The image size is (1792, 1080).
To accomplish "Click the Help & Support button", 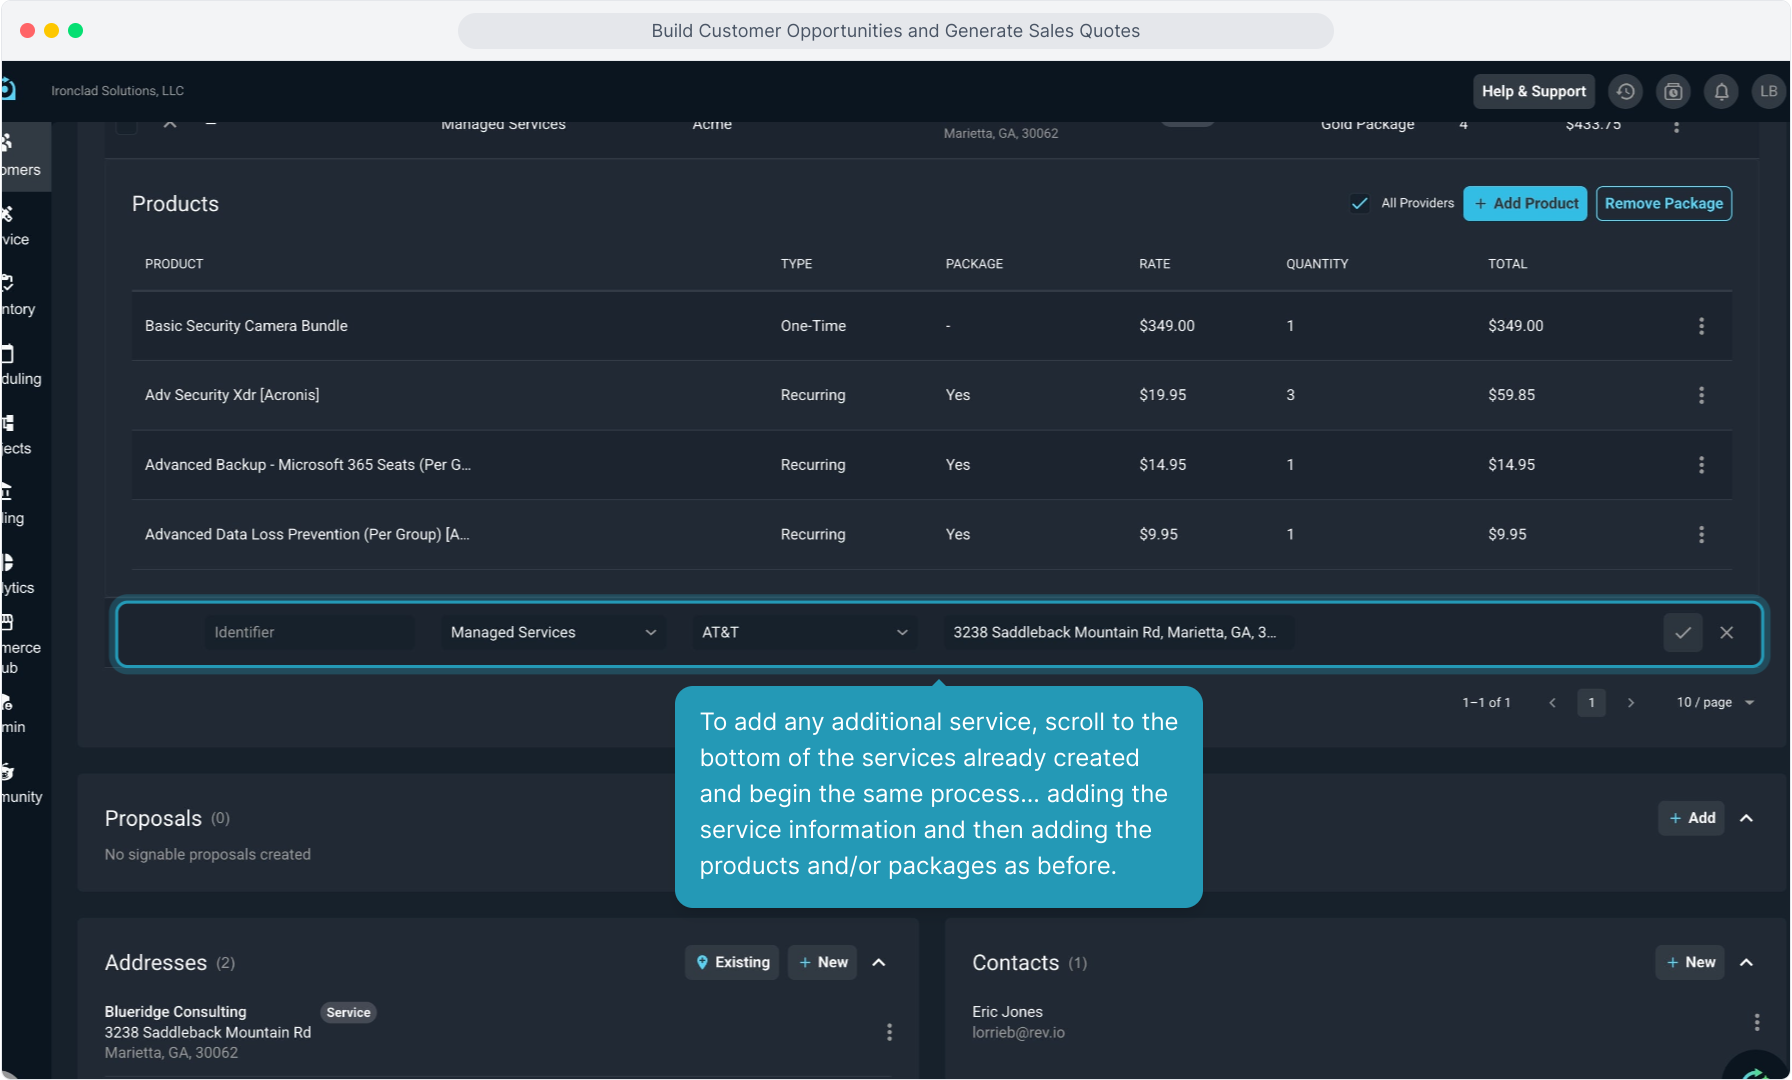I will tap(1533, 92).
